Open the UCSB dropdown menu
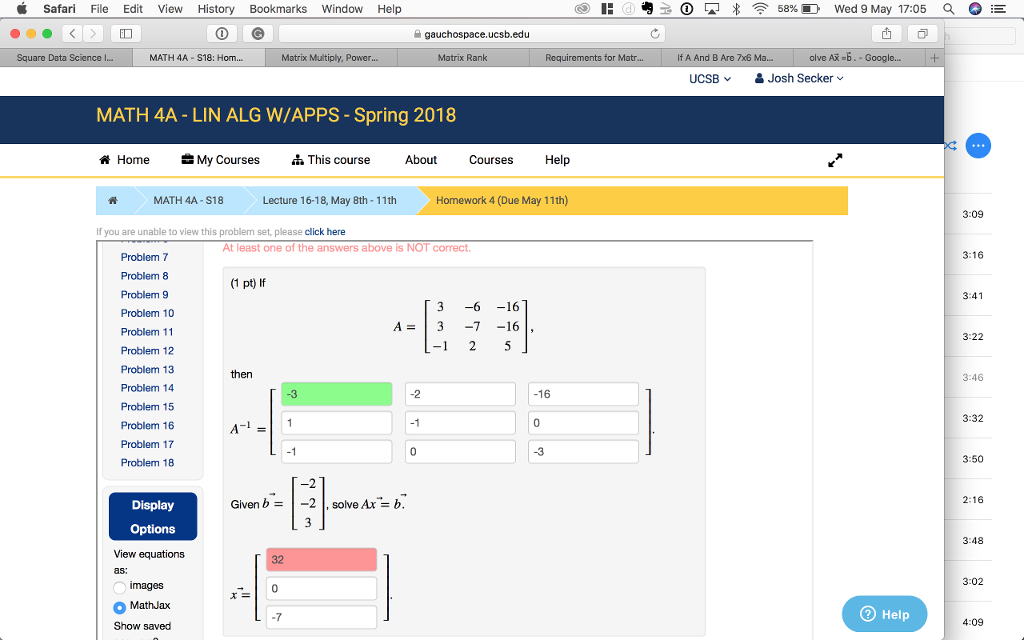The width and height of the screenshot is (1024, 640). (709, 78)
